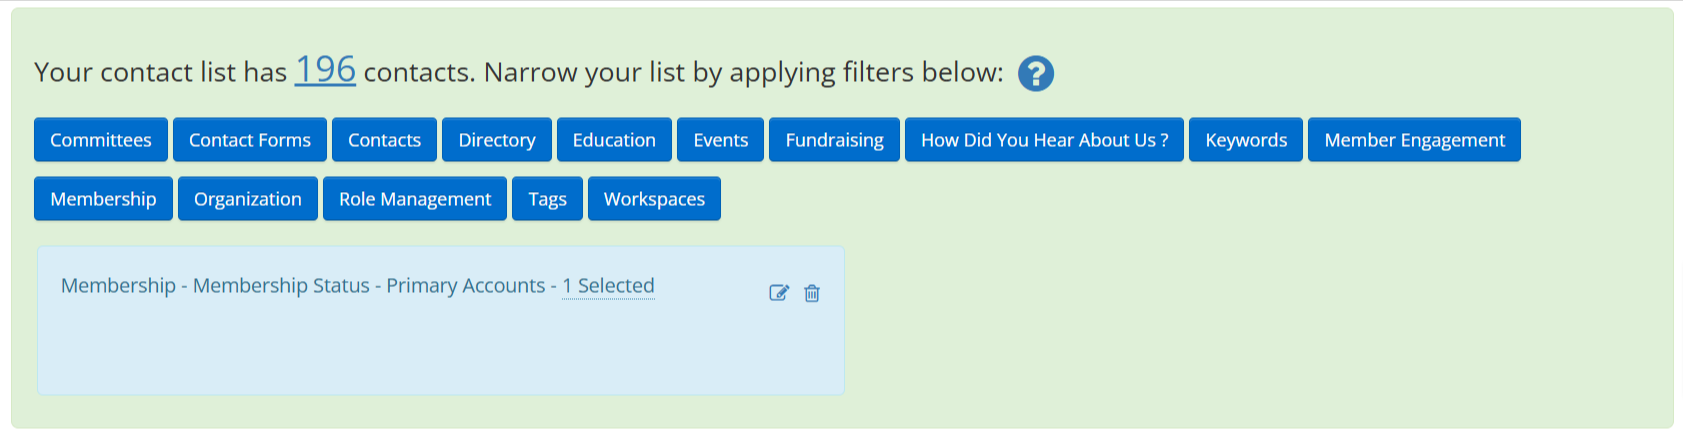Apply the Contact Forms filter
Image resolution: width=1683 pixels, height=436 pixels.
point(250,140)
